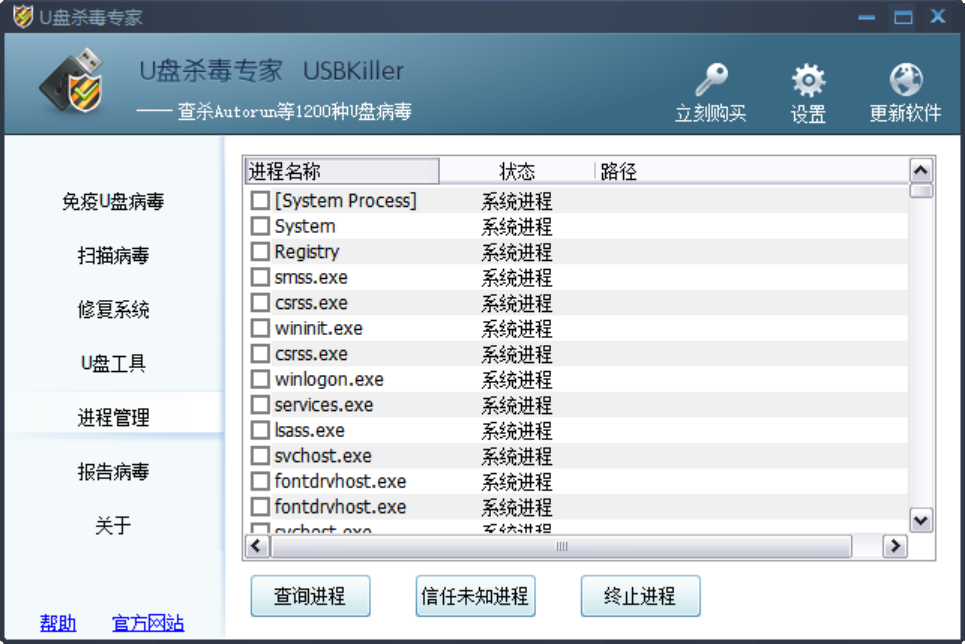Click the 终止进程 button

tap(640, 597)
